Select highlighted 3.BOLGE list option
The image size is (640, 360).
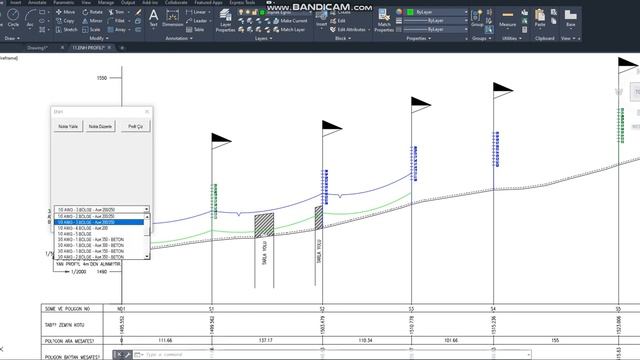click(99, 222)
